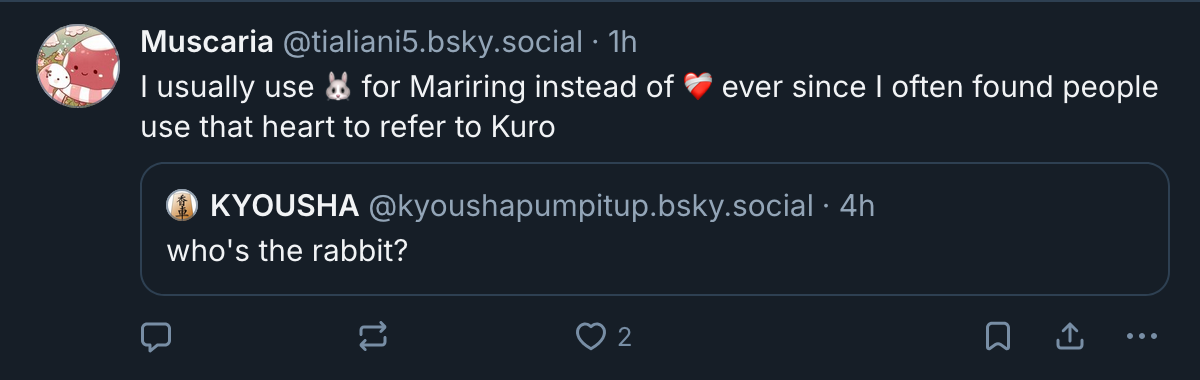1200x380 pixels.
Task: Repost Muscaria's post using the arrows icon
Action: point(373,337)
